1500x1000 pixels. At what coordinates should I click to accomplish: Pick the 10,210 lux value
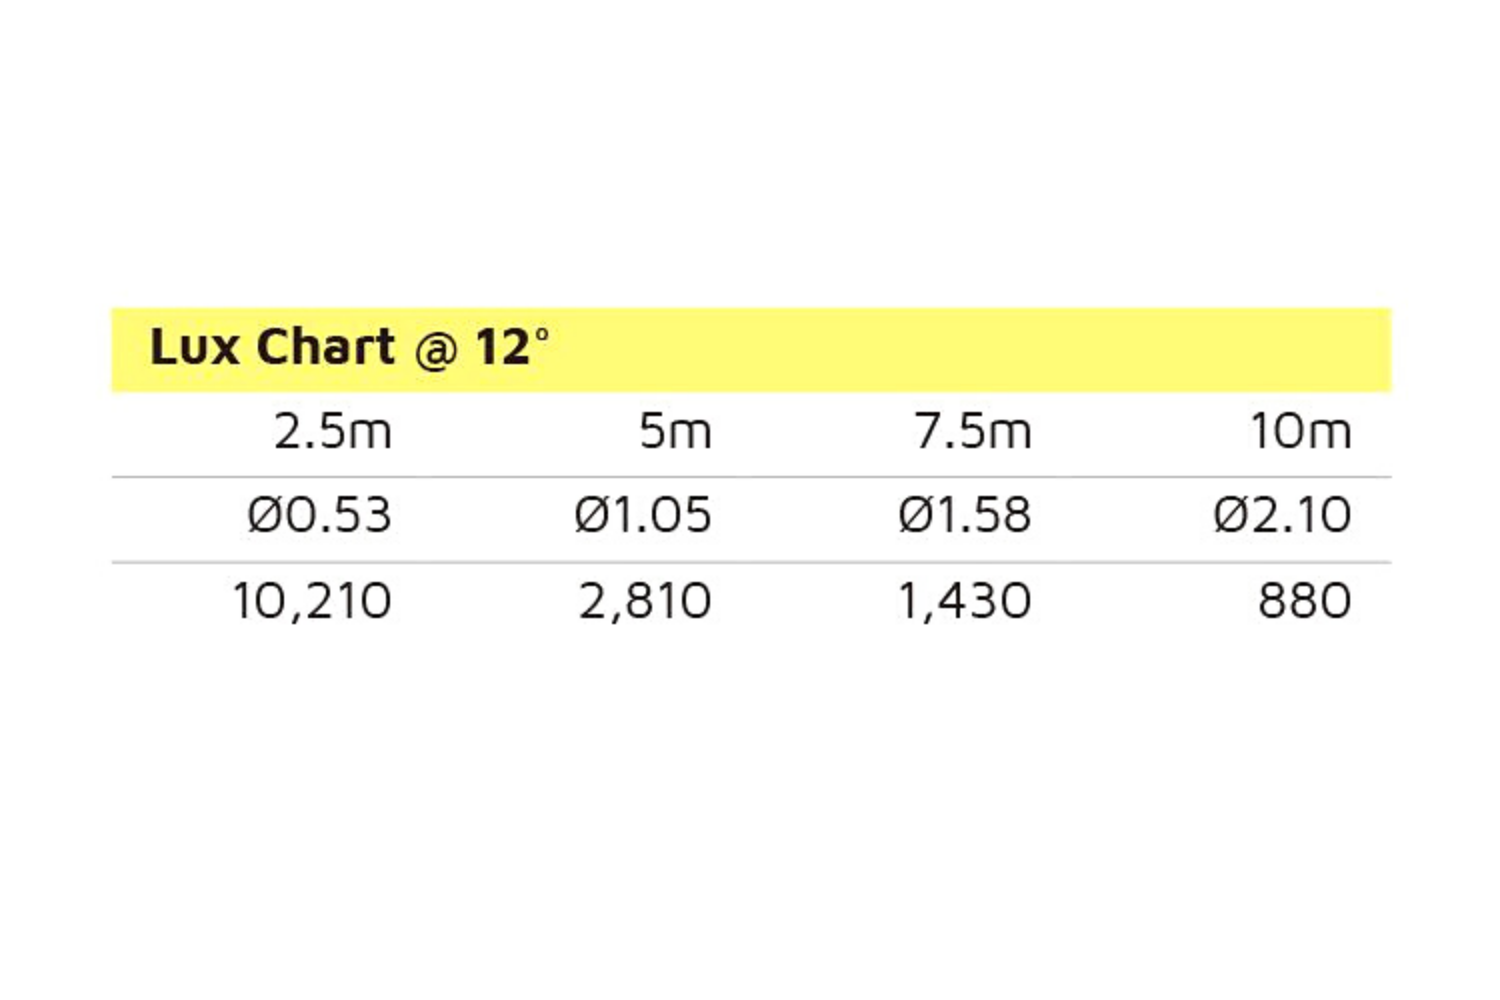311,602
